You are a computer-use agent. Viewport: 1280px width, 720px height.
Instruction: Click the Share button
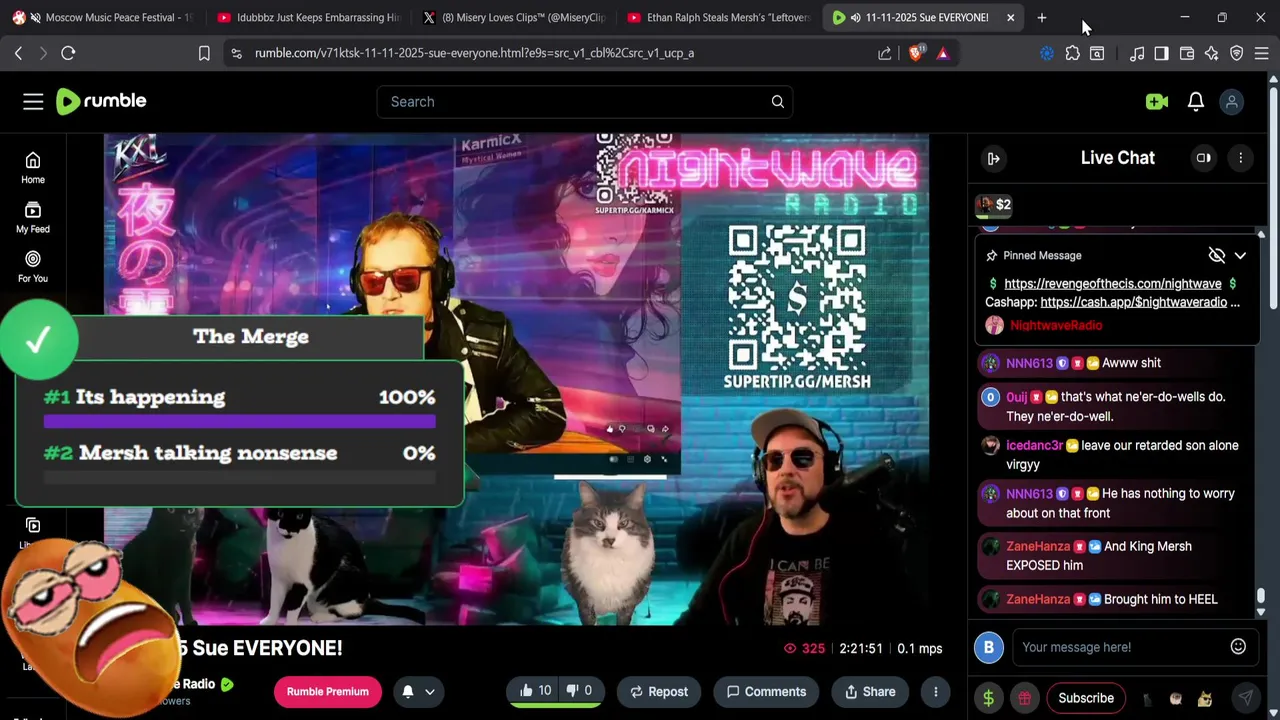click(x=870, y=691)
